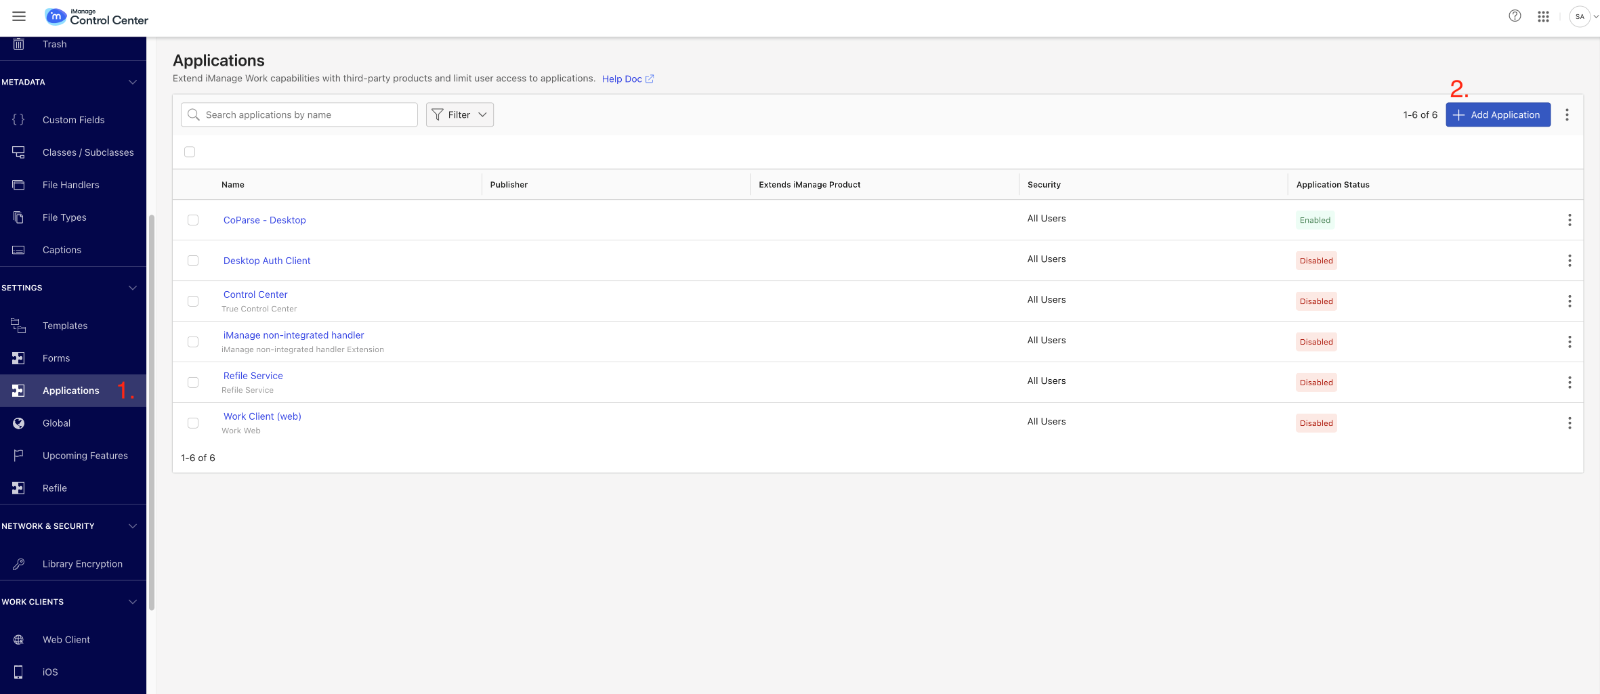Viewport: 1600px width, 694px height.
Task: Click the Disabled badge for Desktop Auth Client
Action: (1316, 261)
